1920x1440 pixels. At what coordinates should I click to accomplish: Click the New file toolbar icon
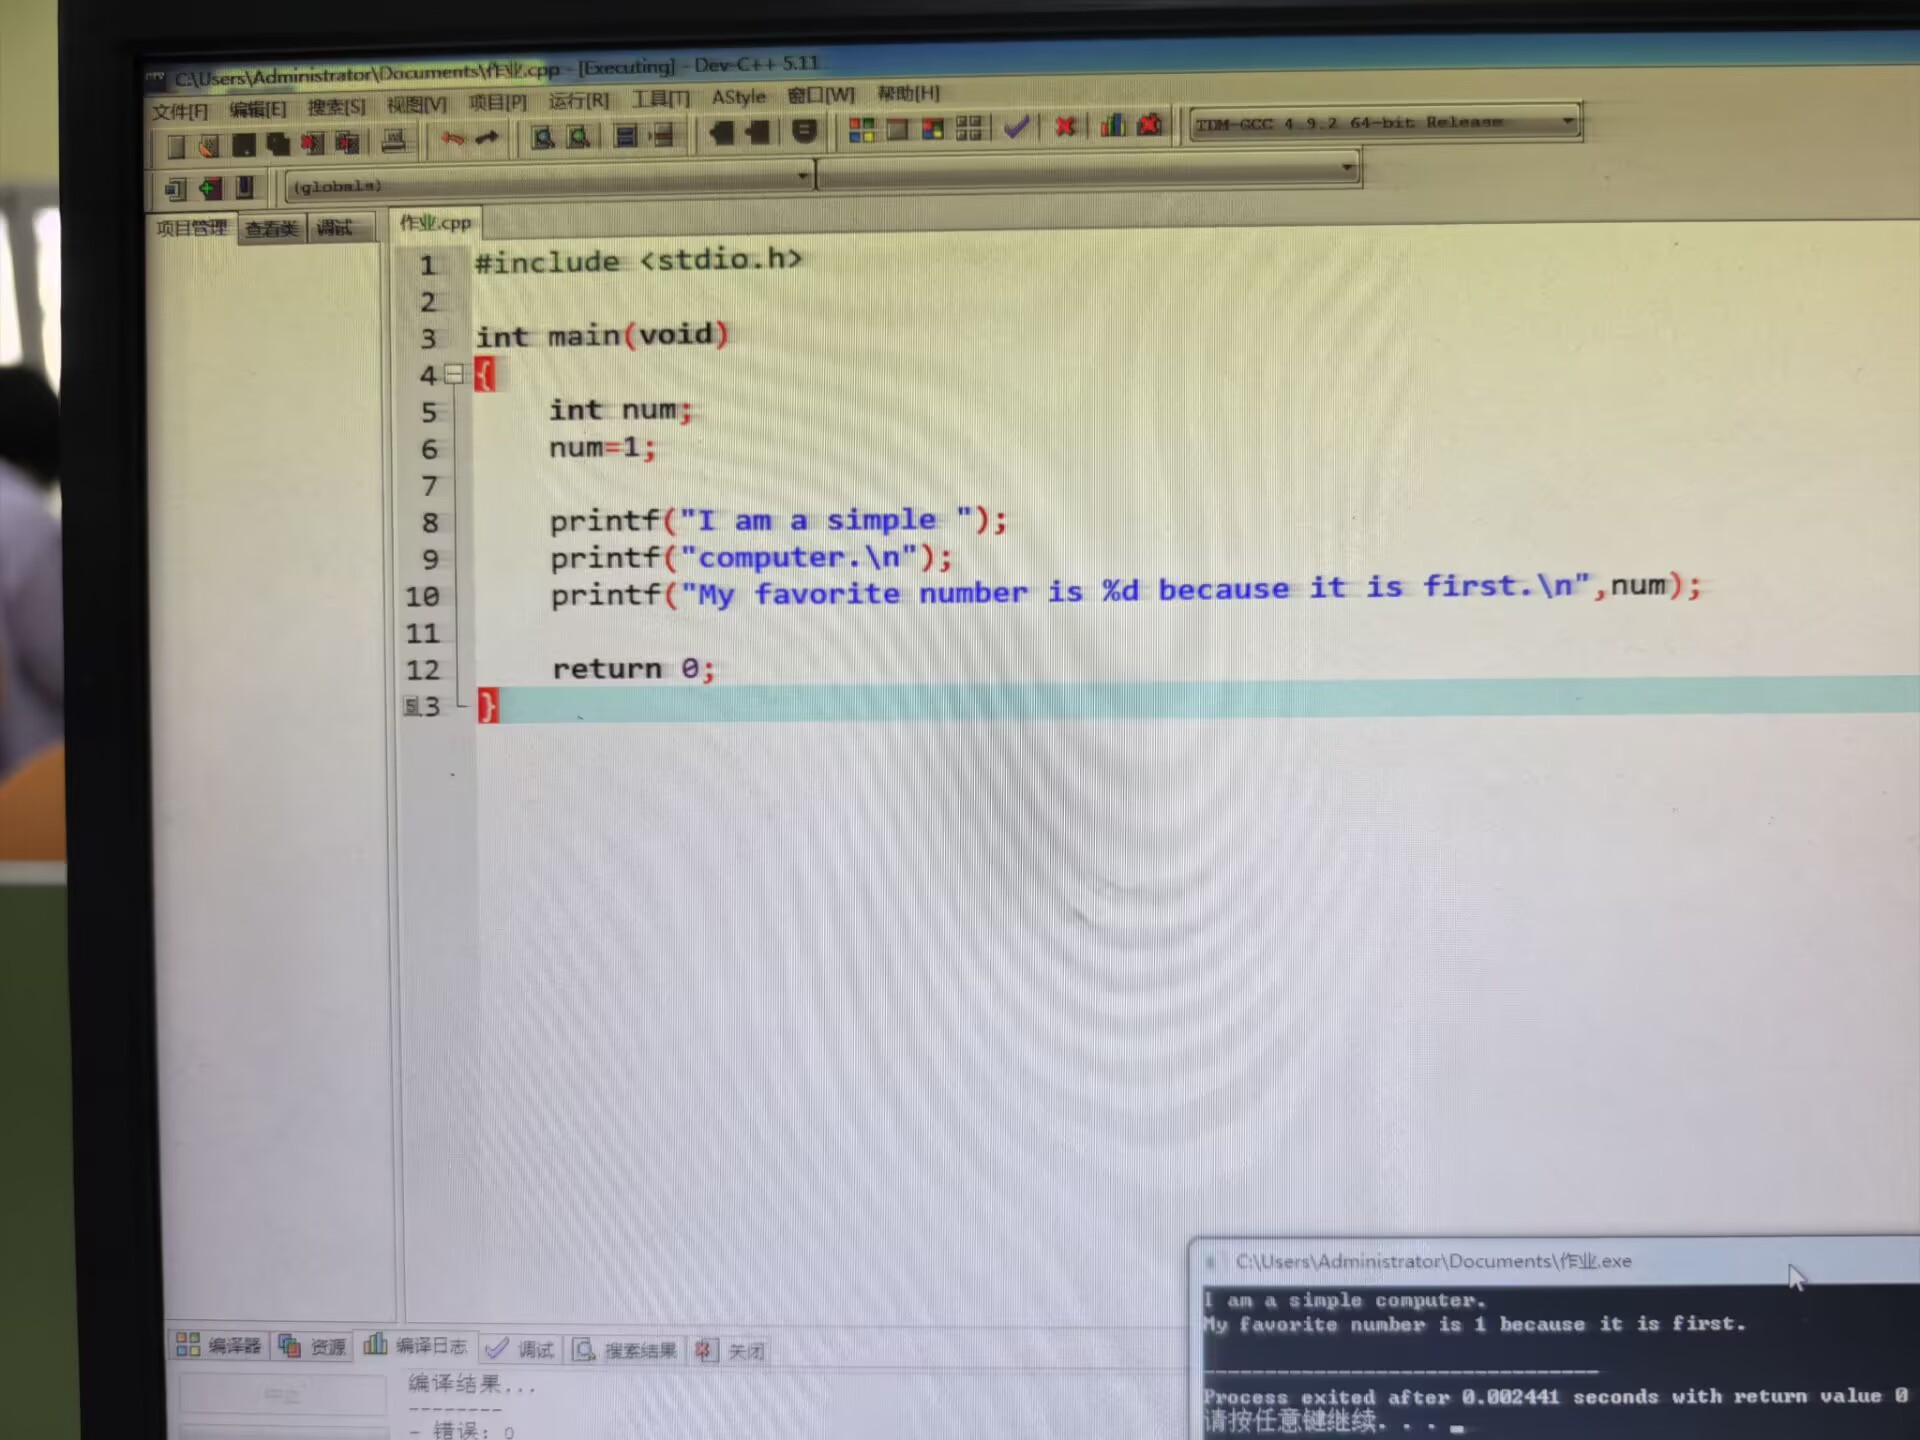pos(176,147)
